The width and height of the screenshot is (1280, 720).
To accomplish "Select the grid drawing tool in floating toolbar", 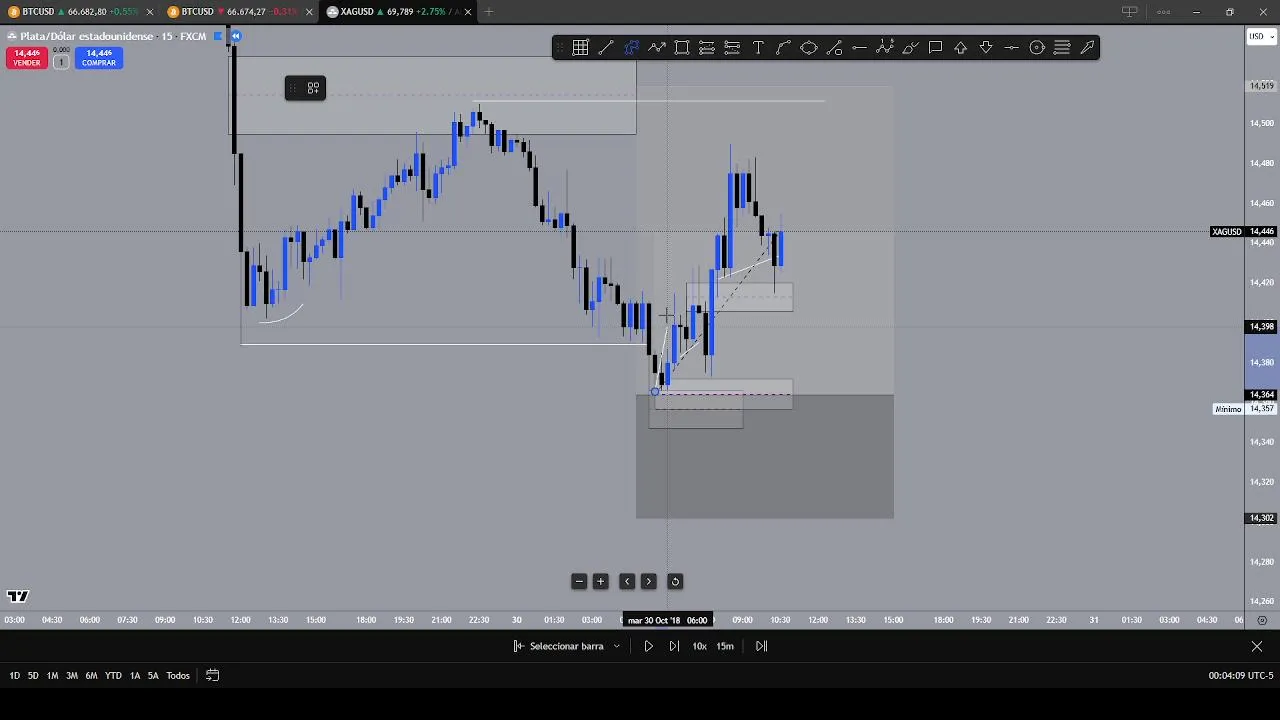I will point(580,48).
